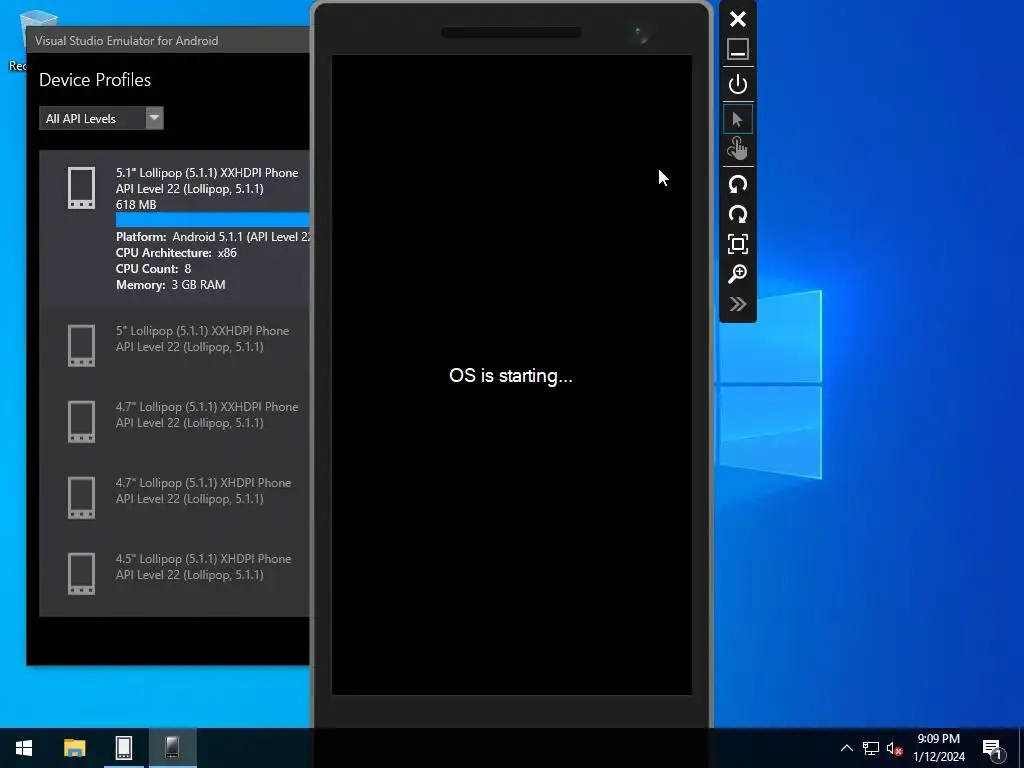Select the 5.1" Lollipop XXHDPI Phone profile
The height and width of the screenshot is (768, 1024).
point(174,229)
